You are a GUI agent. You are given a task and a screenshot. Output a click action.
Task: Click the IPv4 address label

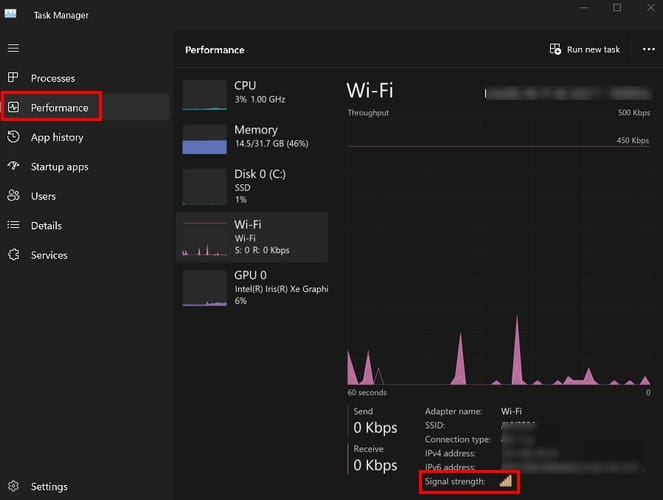point(450,454)
